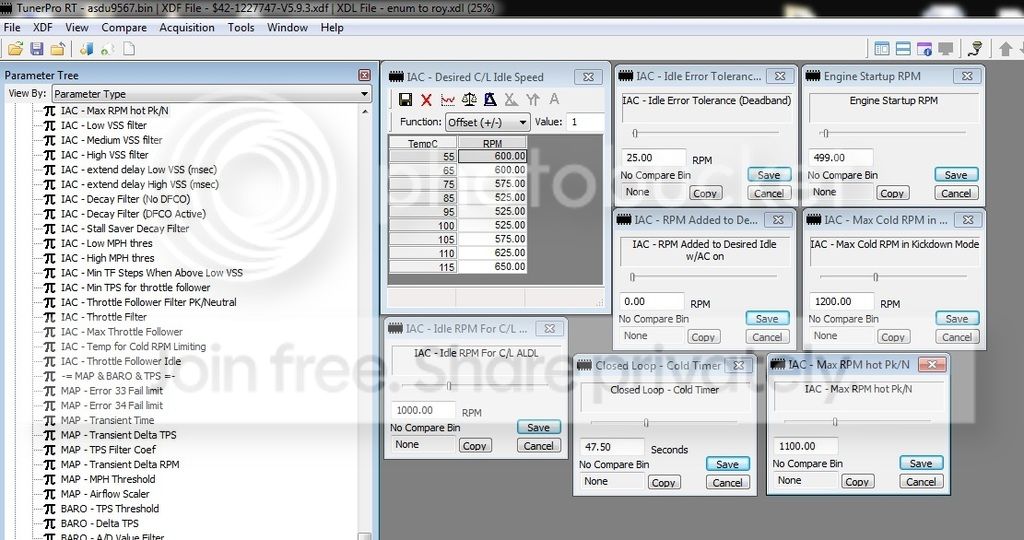Select the 625.00 RPM cell at TempC 110

[492, 253]
